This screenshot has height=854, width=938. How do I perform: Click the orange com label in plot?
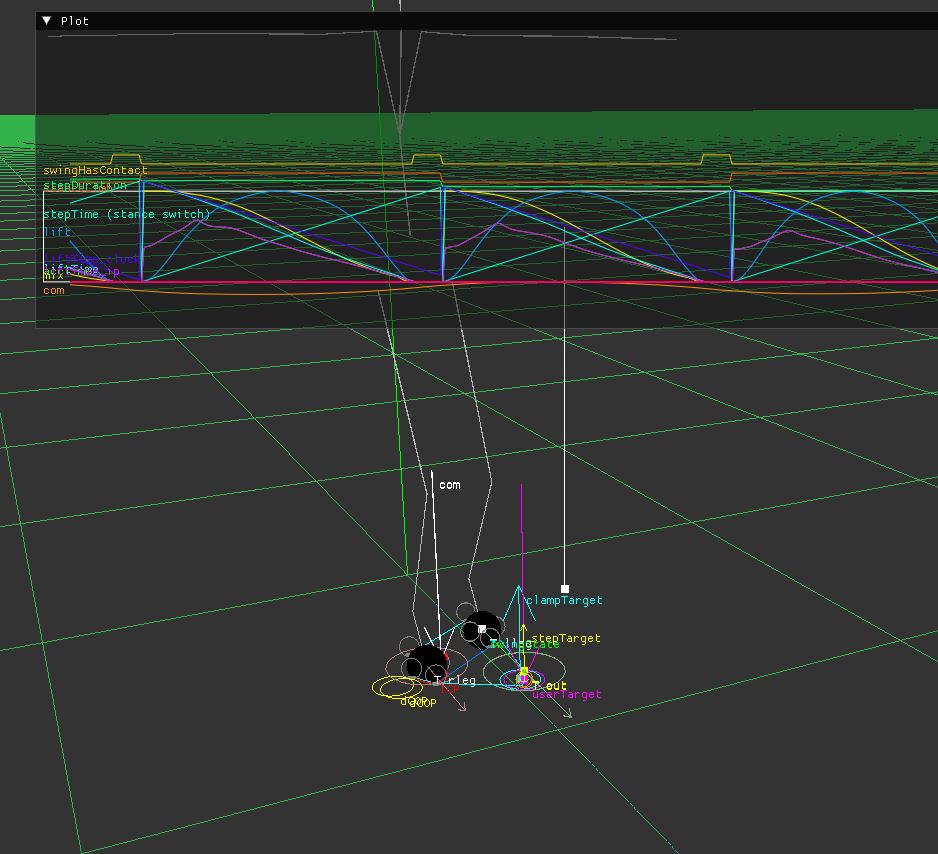(54, 291)
